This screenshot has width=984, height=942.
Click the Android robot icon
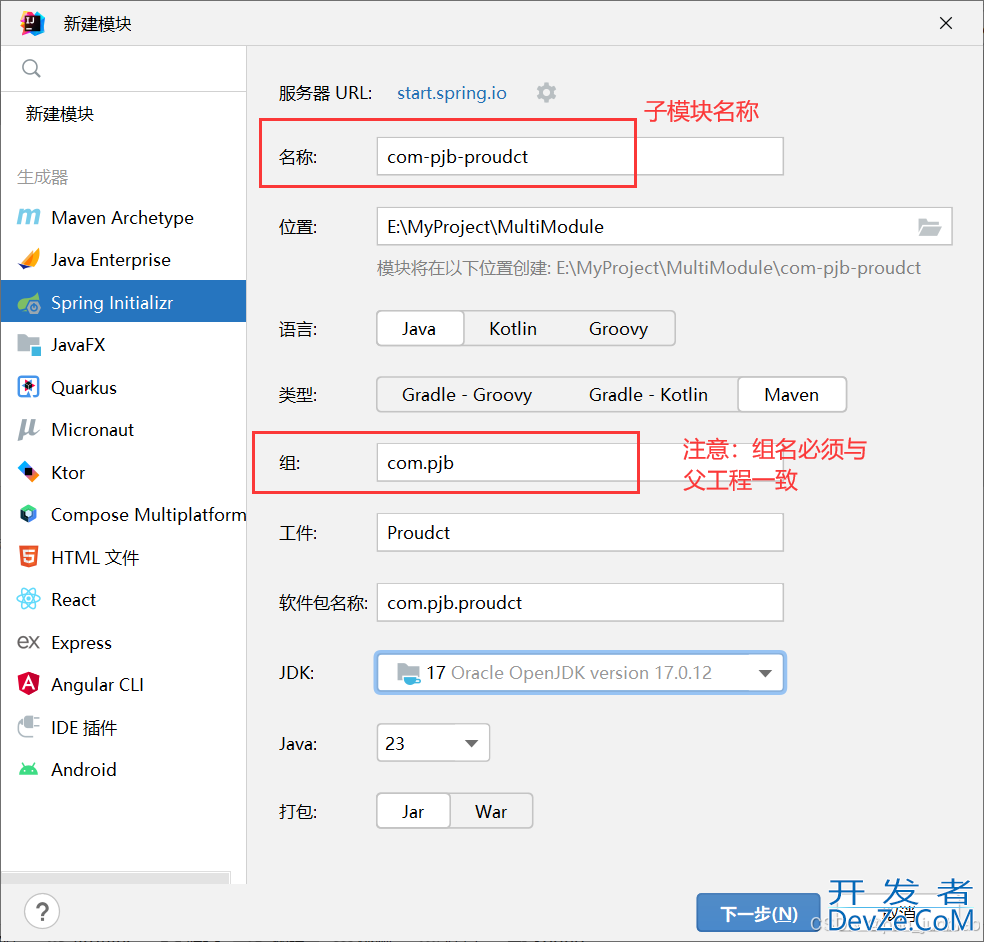coord(28,769)
